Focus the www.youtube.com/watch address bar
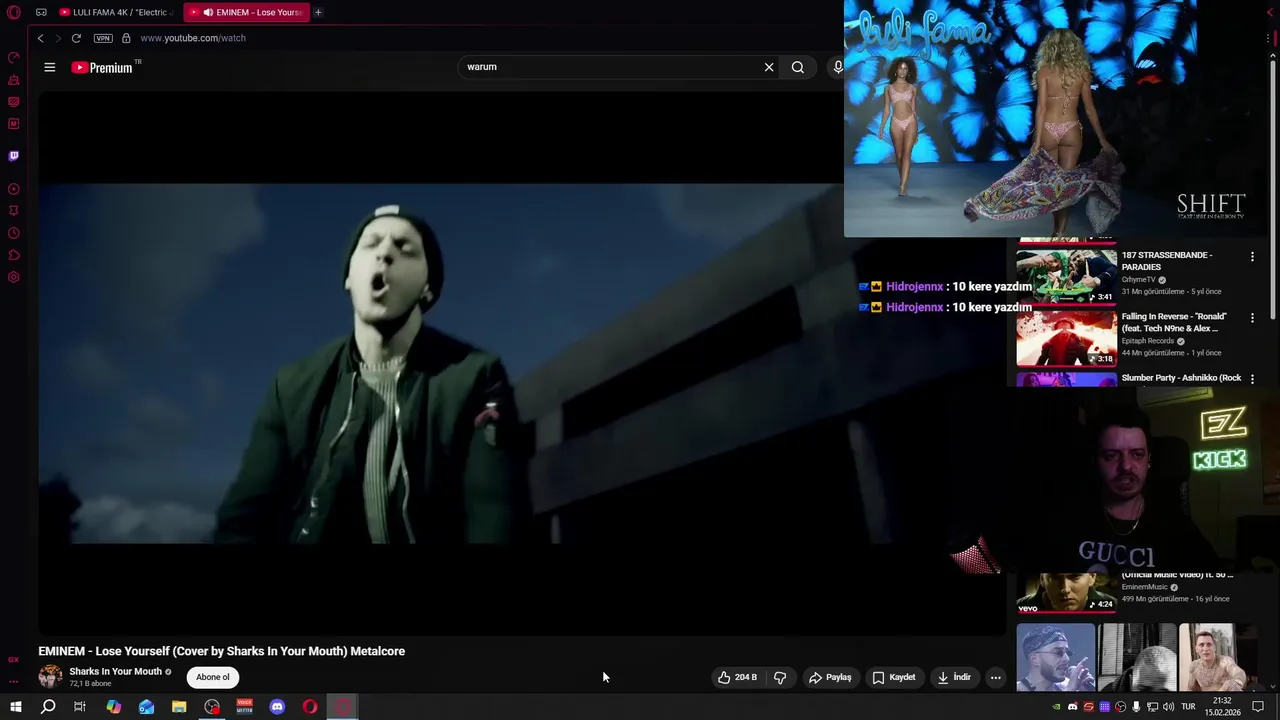This screenshot has width=1280, height=720. pos(193,38)
